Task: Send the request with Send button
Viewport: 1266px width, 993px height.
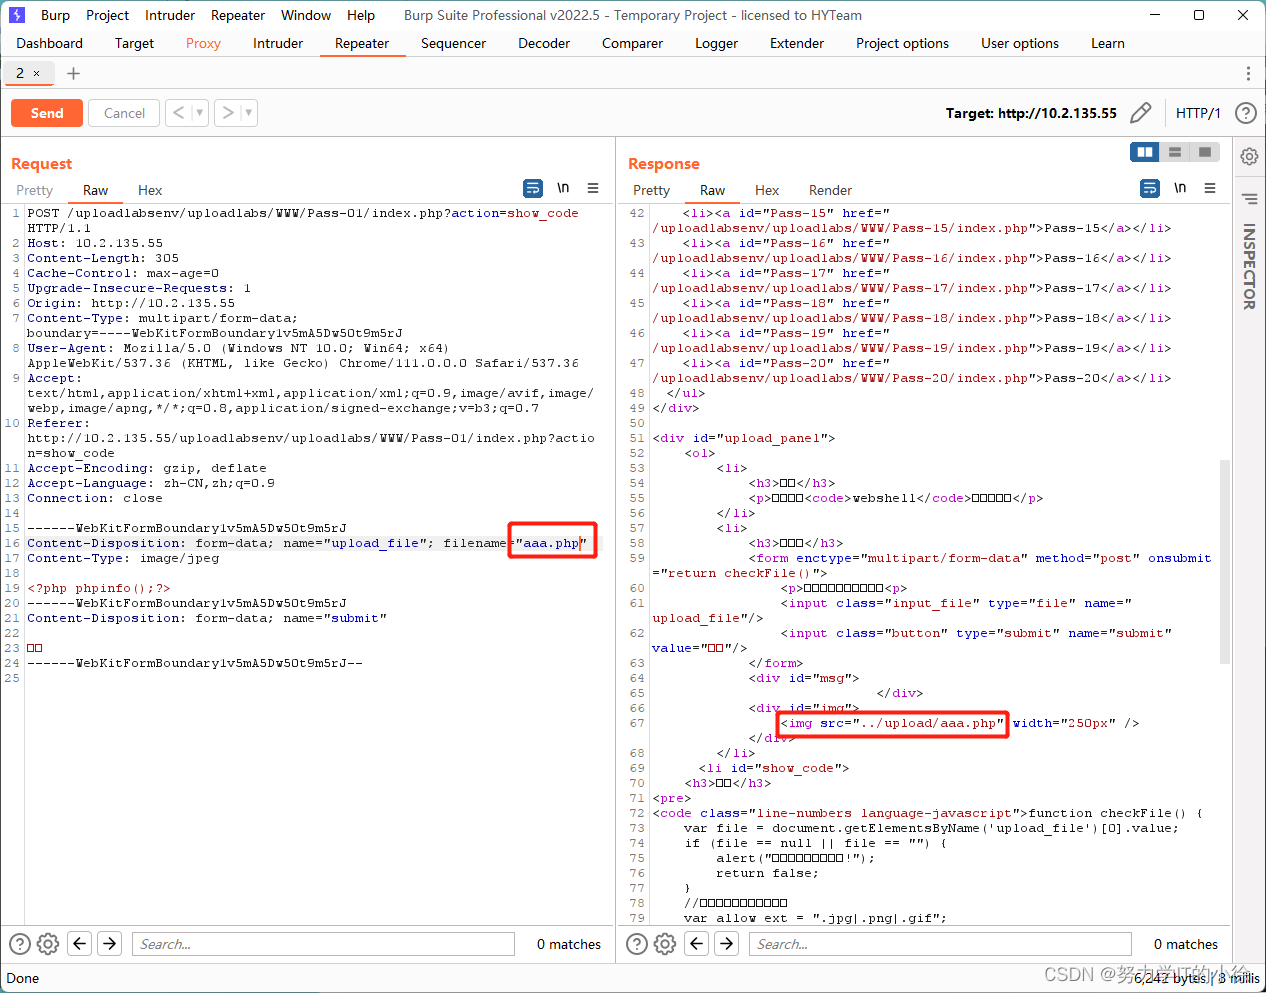Action: [47, 113]
